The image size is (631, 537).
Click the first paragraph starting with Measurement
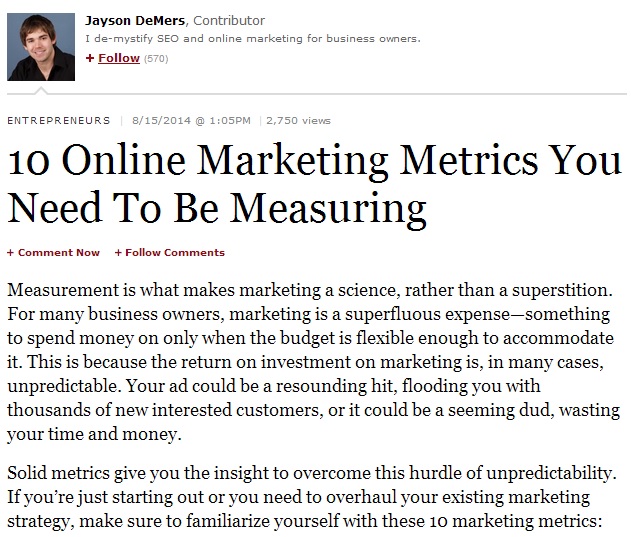pos(314,362)
